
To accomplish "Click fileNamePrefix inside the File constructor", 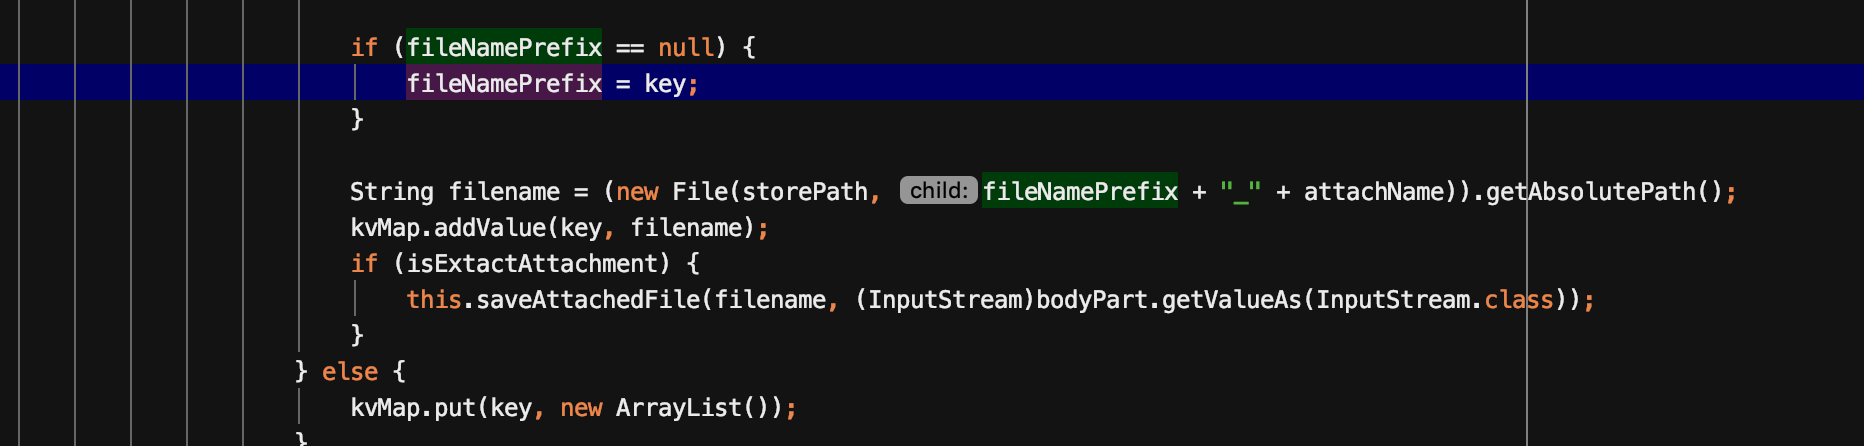I will [x=1080, y=191].
